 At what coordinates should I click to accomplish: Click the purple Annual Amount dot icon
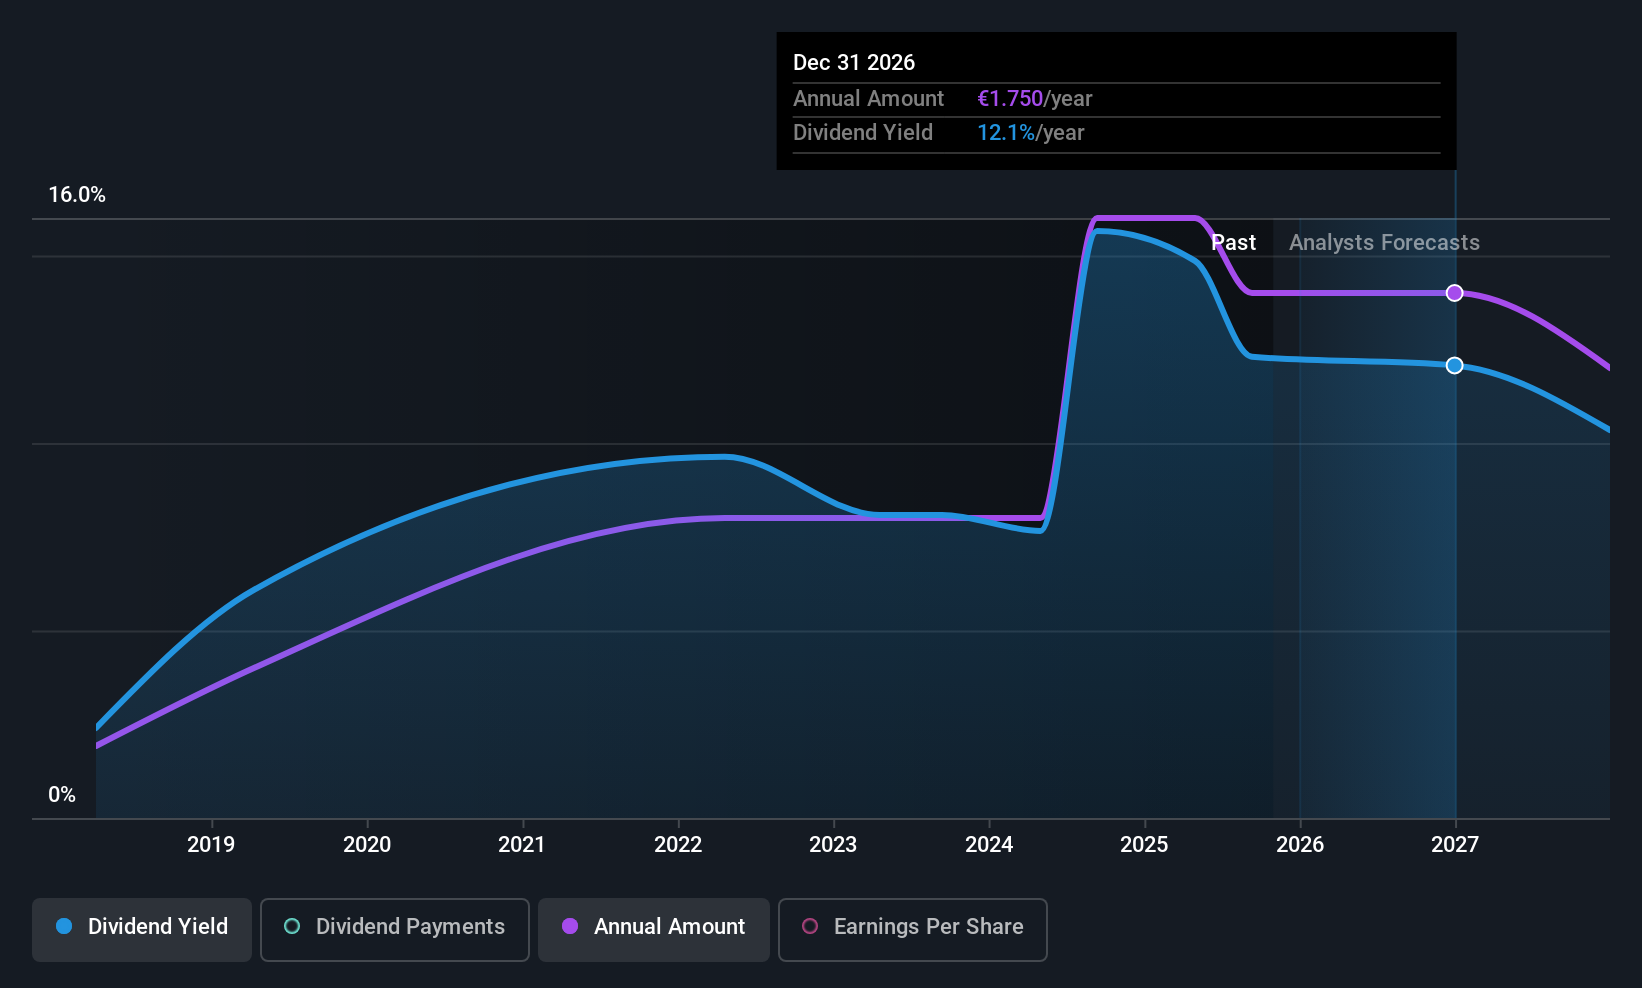pyautogui.click(x=569, y=927)
